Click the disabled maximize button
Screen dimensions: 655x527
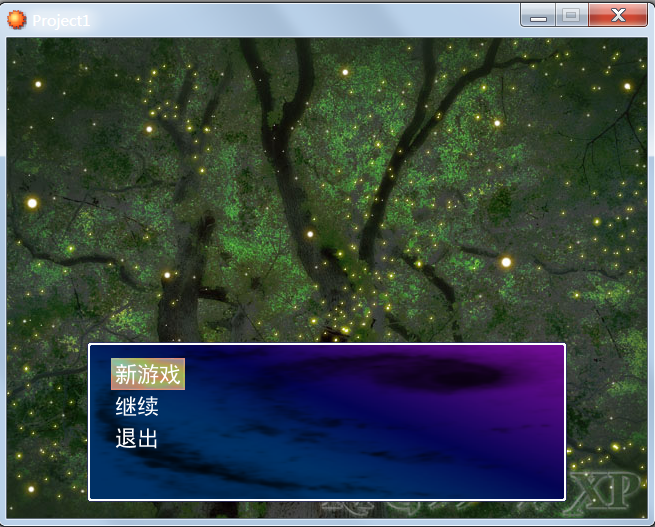[572, 16]
